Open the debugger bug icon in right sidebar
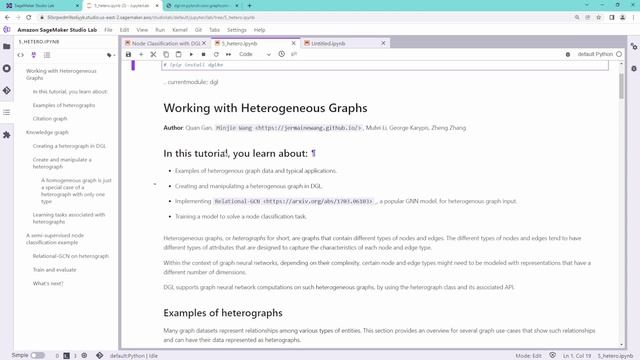The image size is (640, 360). coord(634,69)
